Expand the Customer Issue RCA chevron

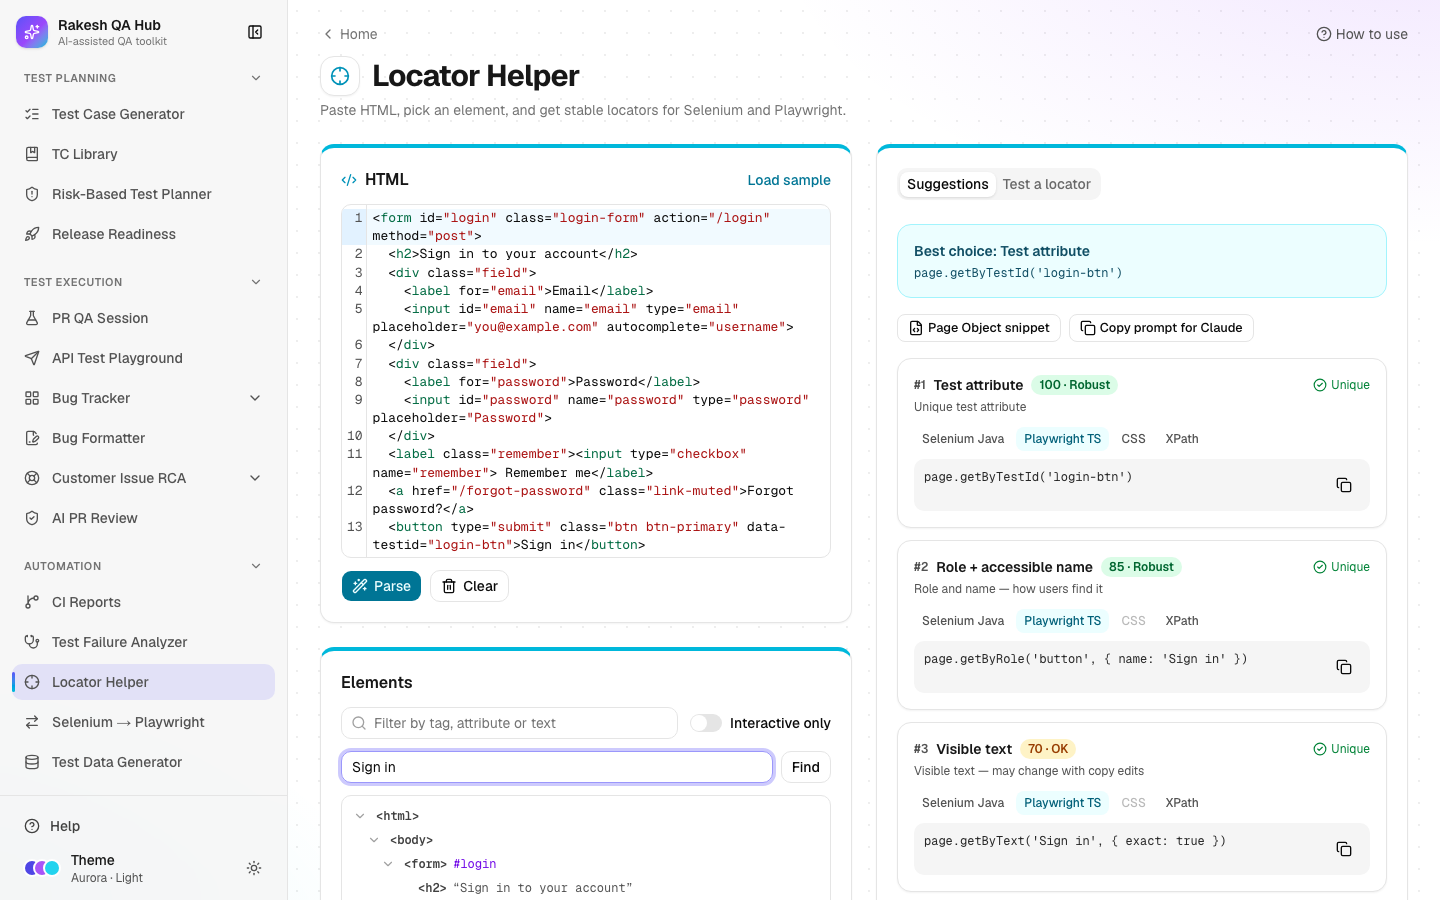(255, 478)
